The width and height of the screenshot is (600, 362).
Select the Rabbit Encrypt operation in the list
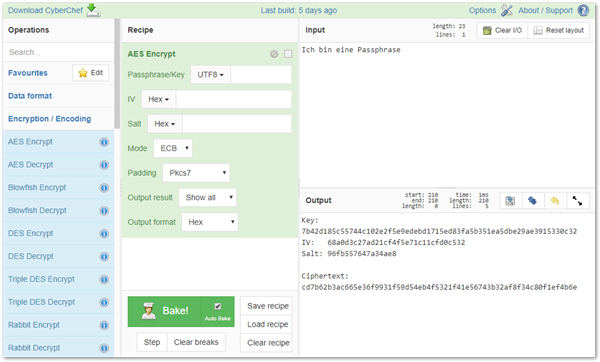pos(59,325)
